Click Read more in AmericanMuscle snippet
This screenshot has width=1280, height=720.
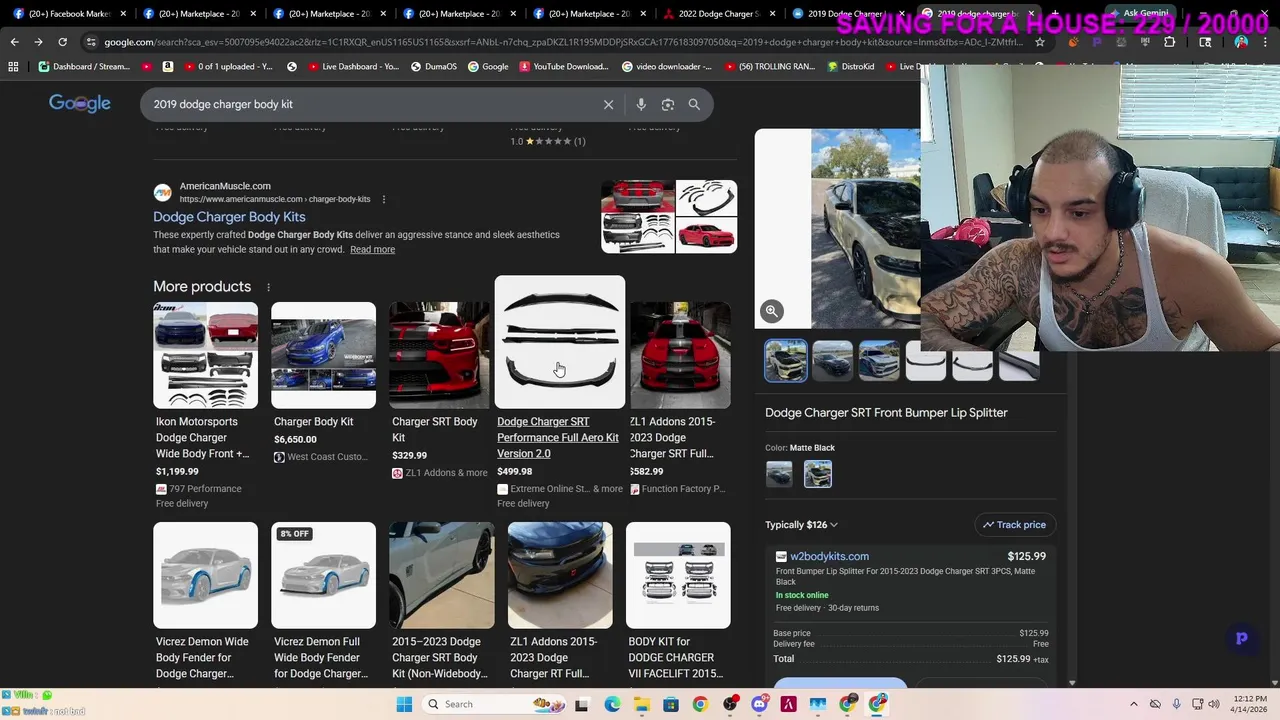tap(372, 250)
